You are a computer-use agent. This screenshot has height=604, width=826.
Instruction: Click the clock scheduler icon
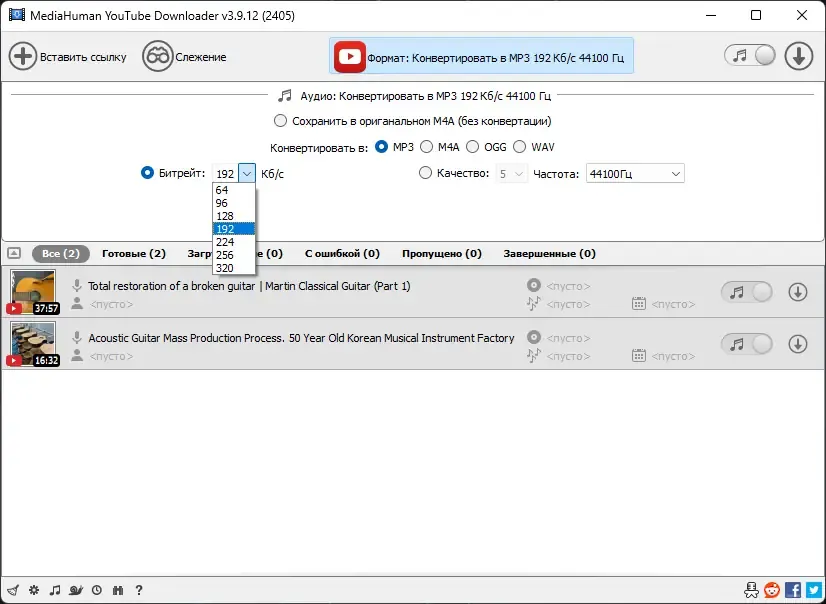tap(96, 590)
